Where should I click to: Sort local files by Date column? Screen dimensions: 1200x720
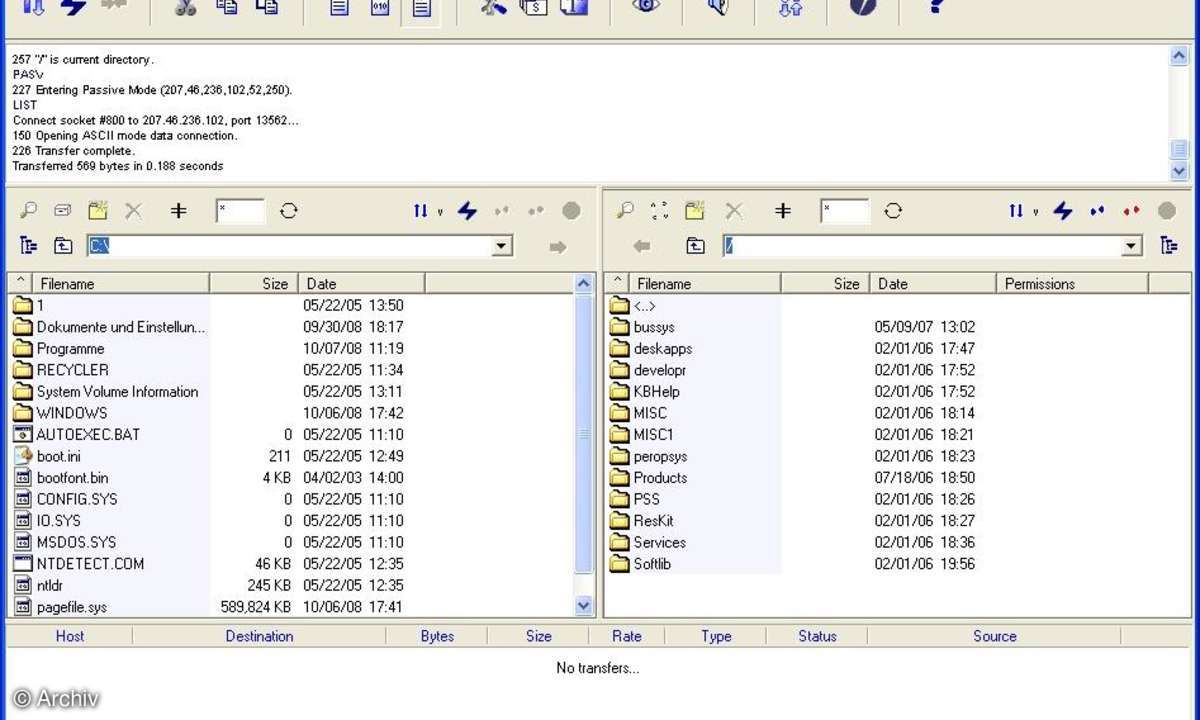(x=362, y=284)
